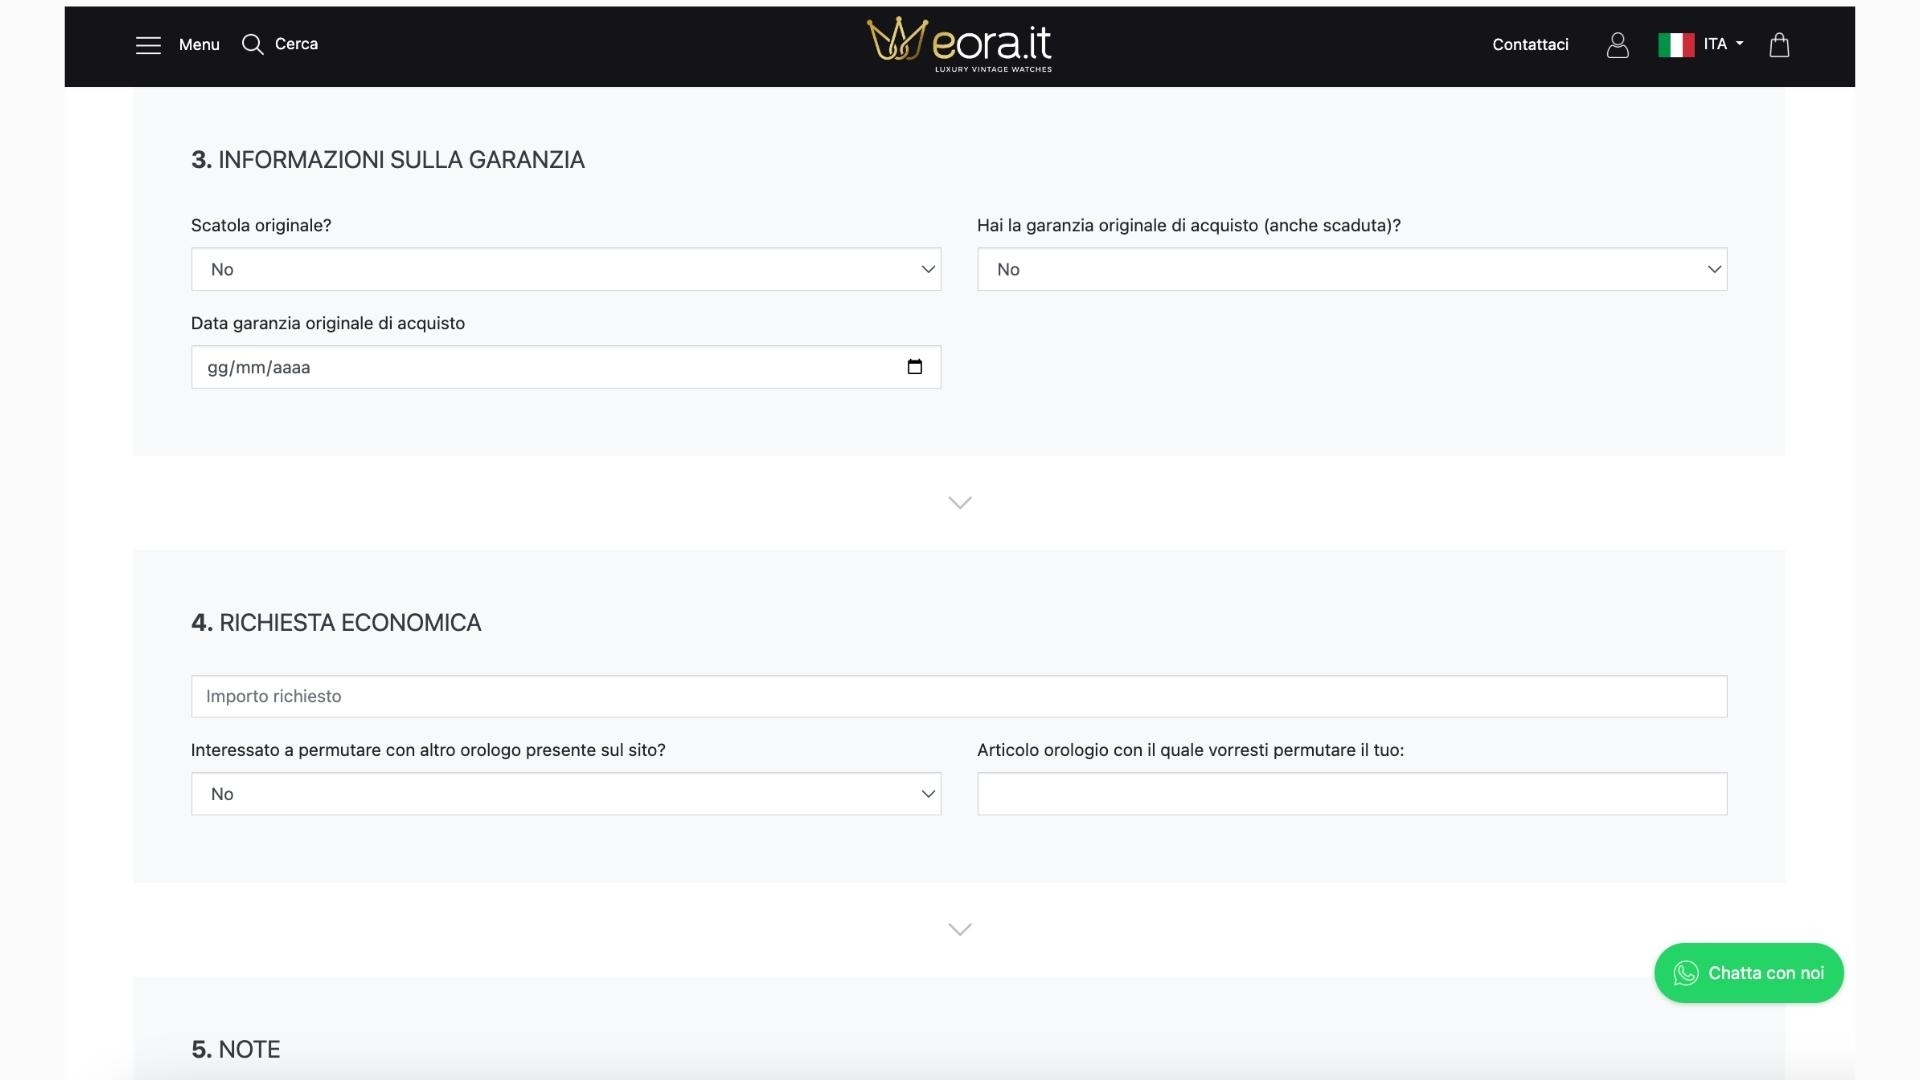The height and width of the screenshot is (1080, 1920).
Task: Open the ITA language selector
Action: [x=1723, y=44]
